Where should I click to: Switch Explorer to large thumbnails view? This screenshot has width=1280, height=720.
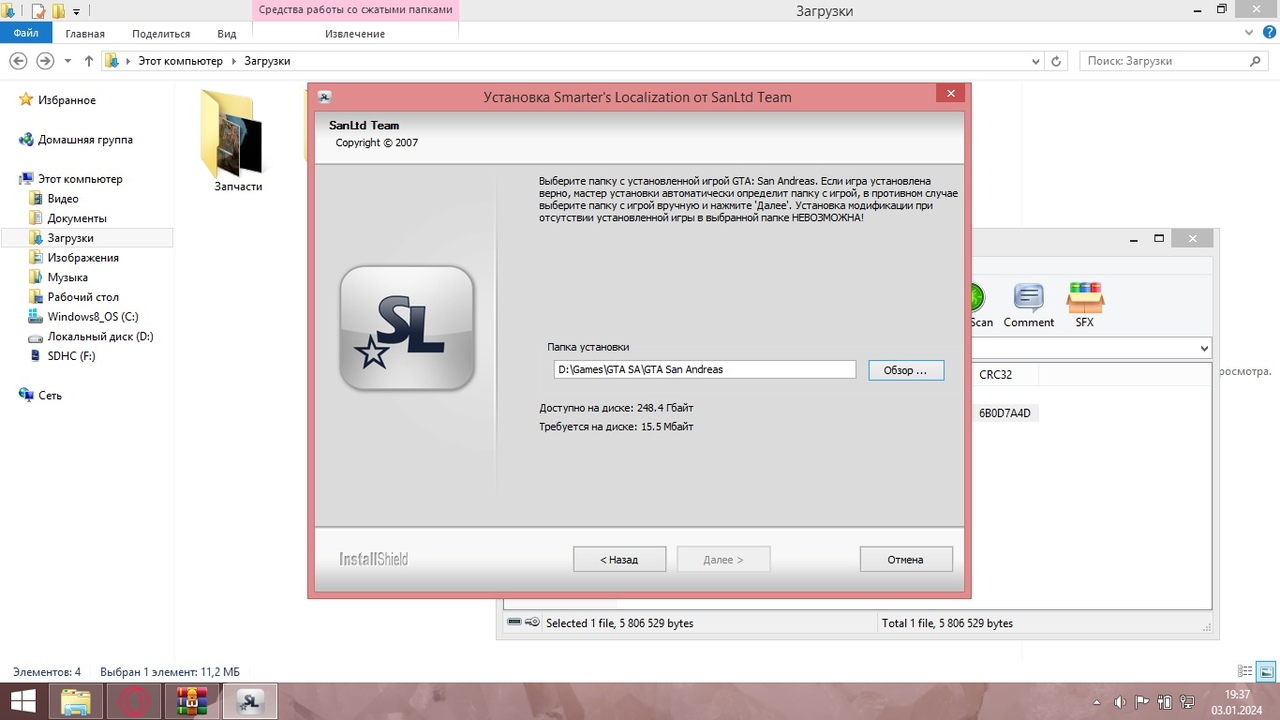1265,672
